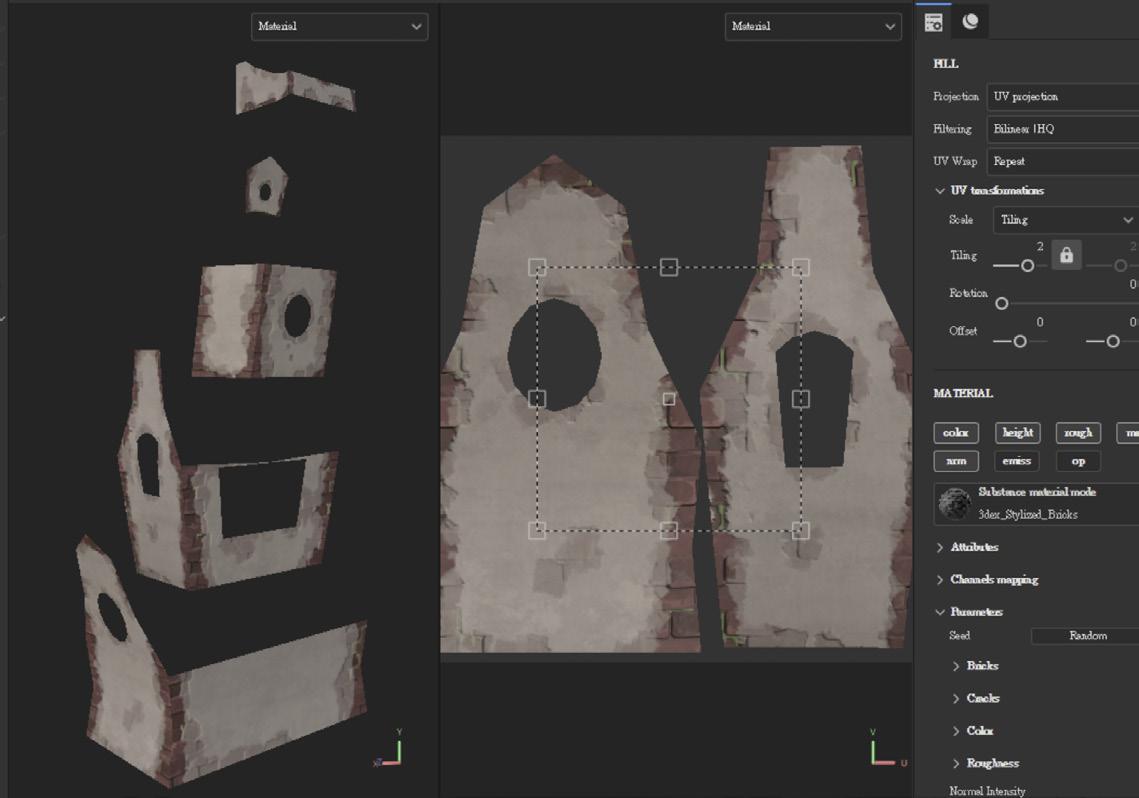The width and height of the screenshot is (1139, 798).
Task: Click the Random seed button
Action: pyautogui.click(x=1086, y=636)
